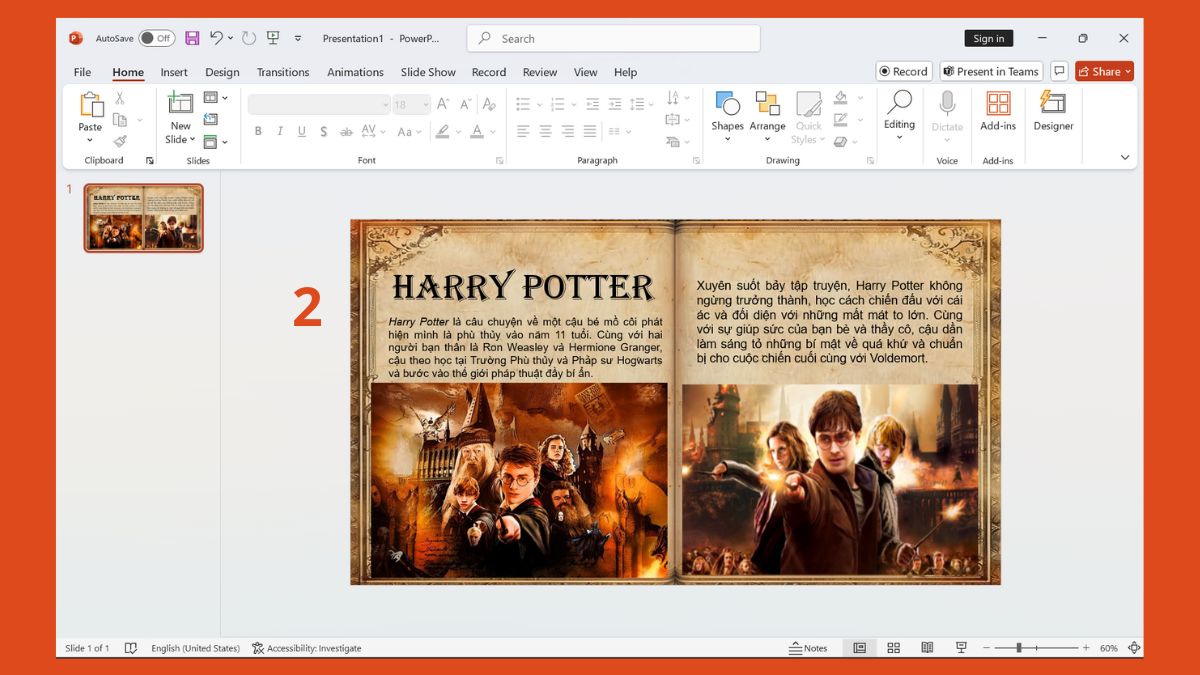Click the Center alignment icon
This screenshot has width=1200, height=675.
(545, 131)
